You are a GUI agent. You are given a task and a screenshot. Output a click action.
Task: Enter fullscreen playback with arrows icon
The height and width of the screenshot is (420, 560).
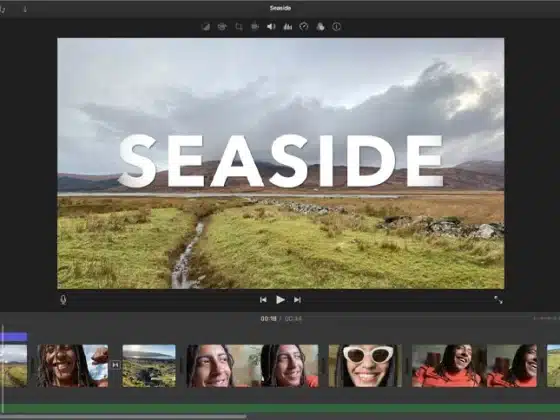[x=498, y=300]
